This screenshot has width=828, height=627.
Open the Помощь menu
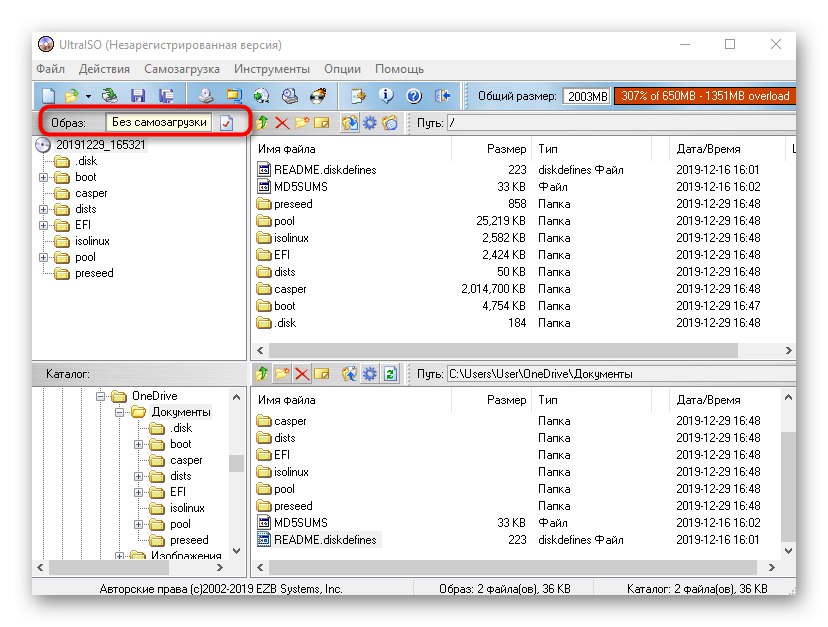(399, 69)
